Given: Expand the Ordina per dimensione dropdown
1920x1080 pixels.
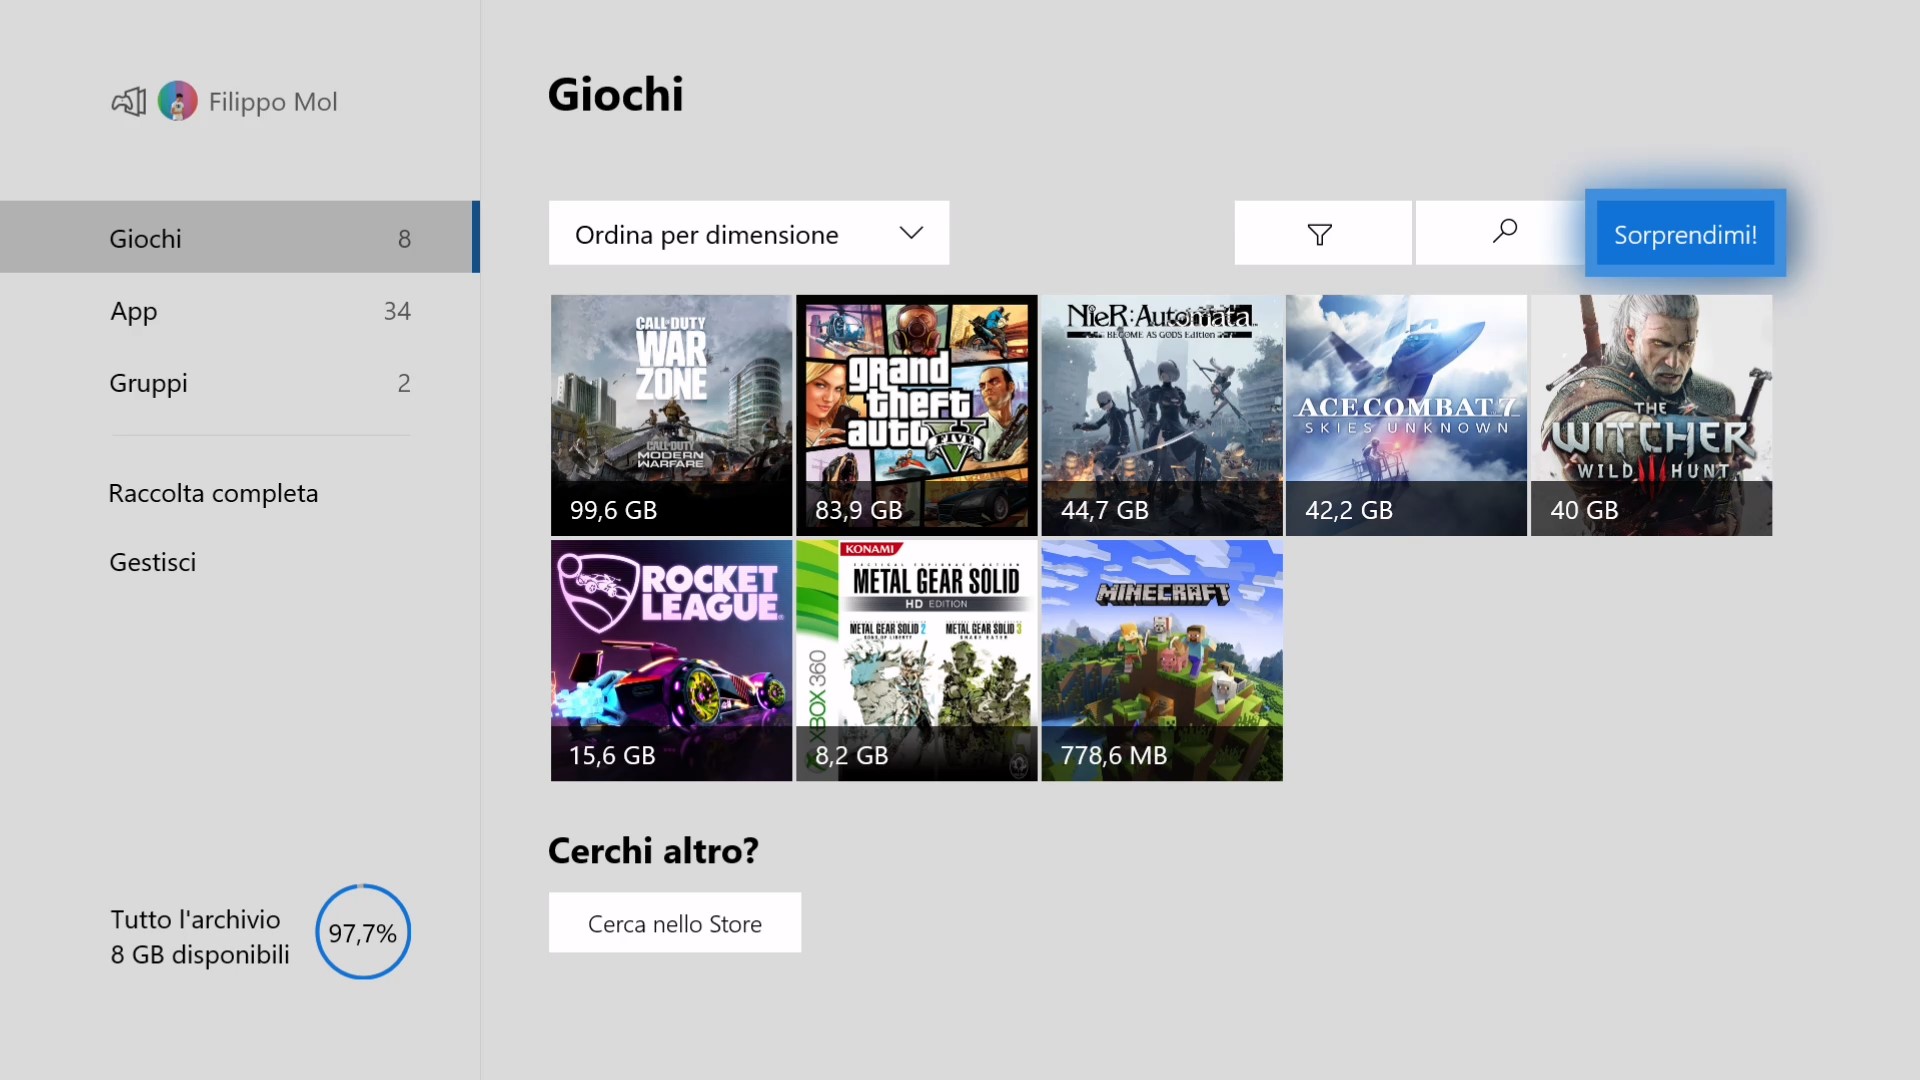Looking at the screenshot, I should click(749, 233).
